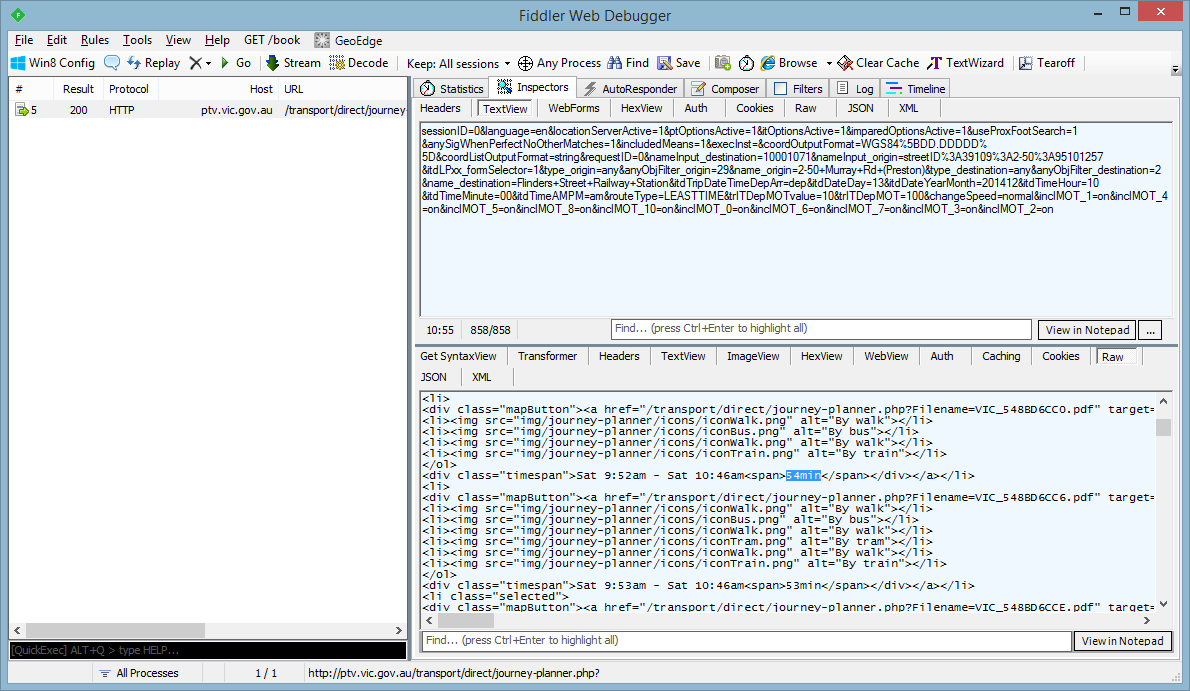Click the camera screenshot icon
Image resolution: width=1190 pixels, height=691 pixels.
click(x=722, y=63)
